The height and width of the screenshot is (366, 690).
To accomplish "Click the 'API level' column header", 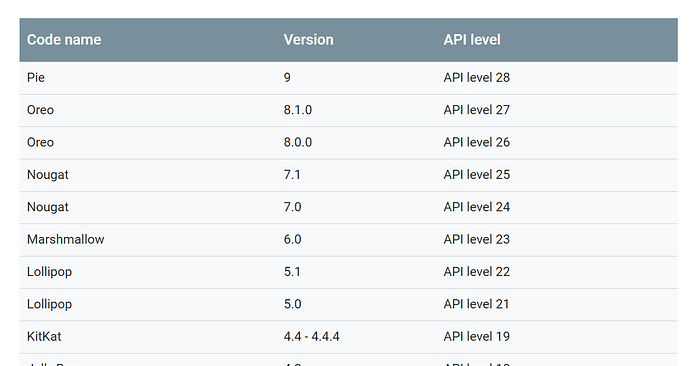I will (x=472, y=40).
